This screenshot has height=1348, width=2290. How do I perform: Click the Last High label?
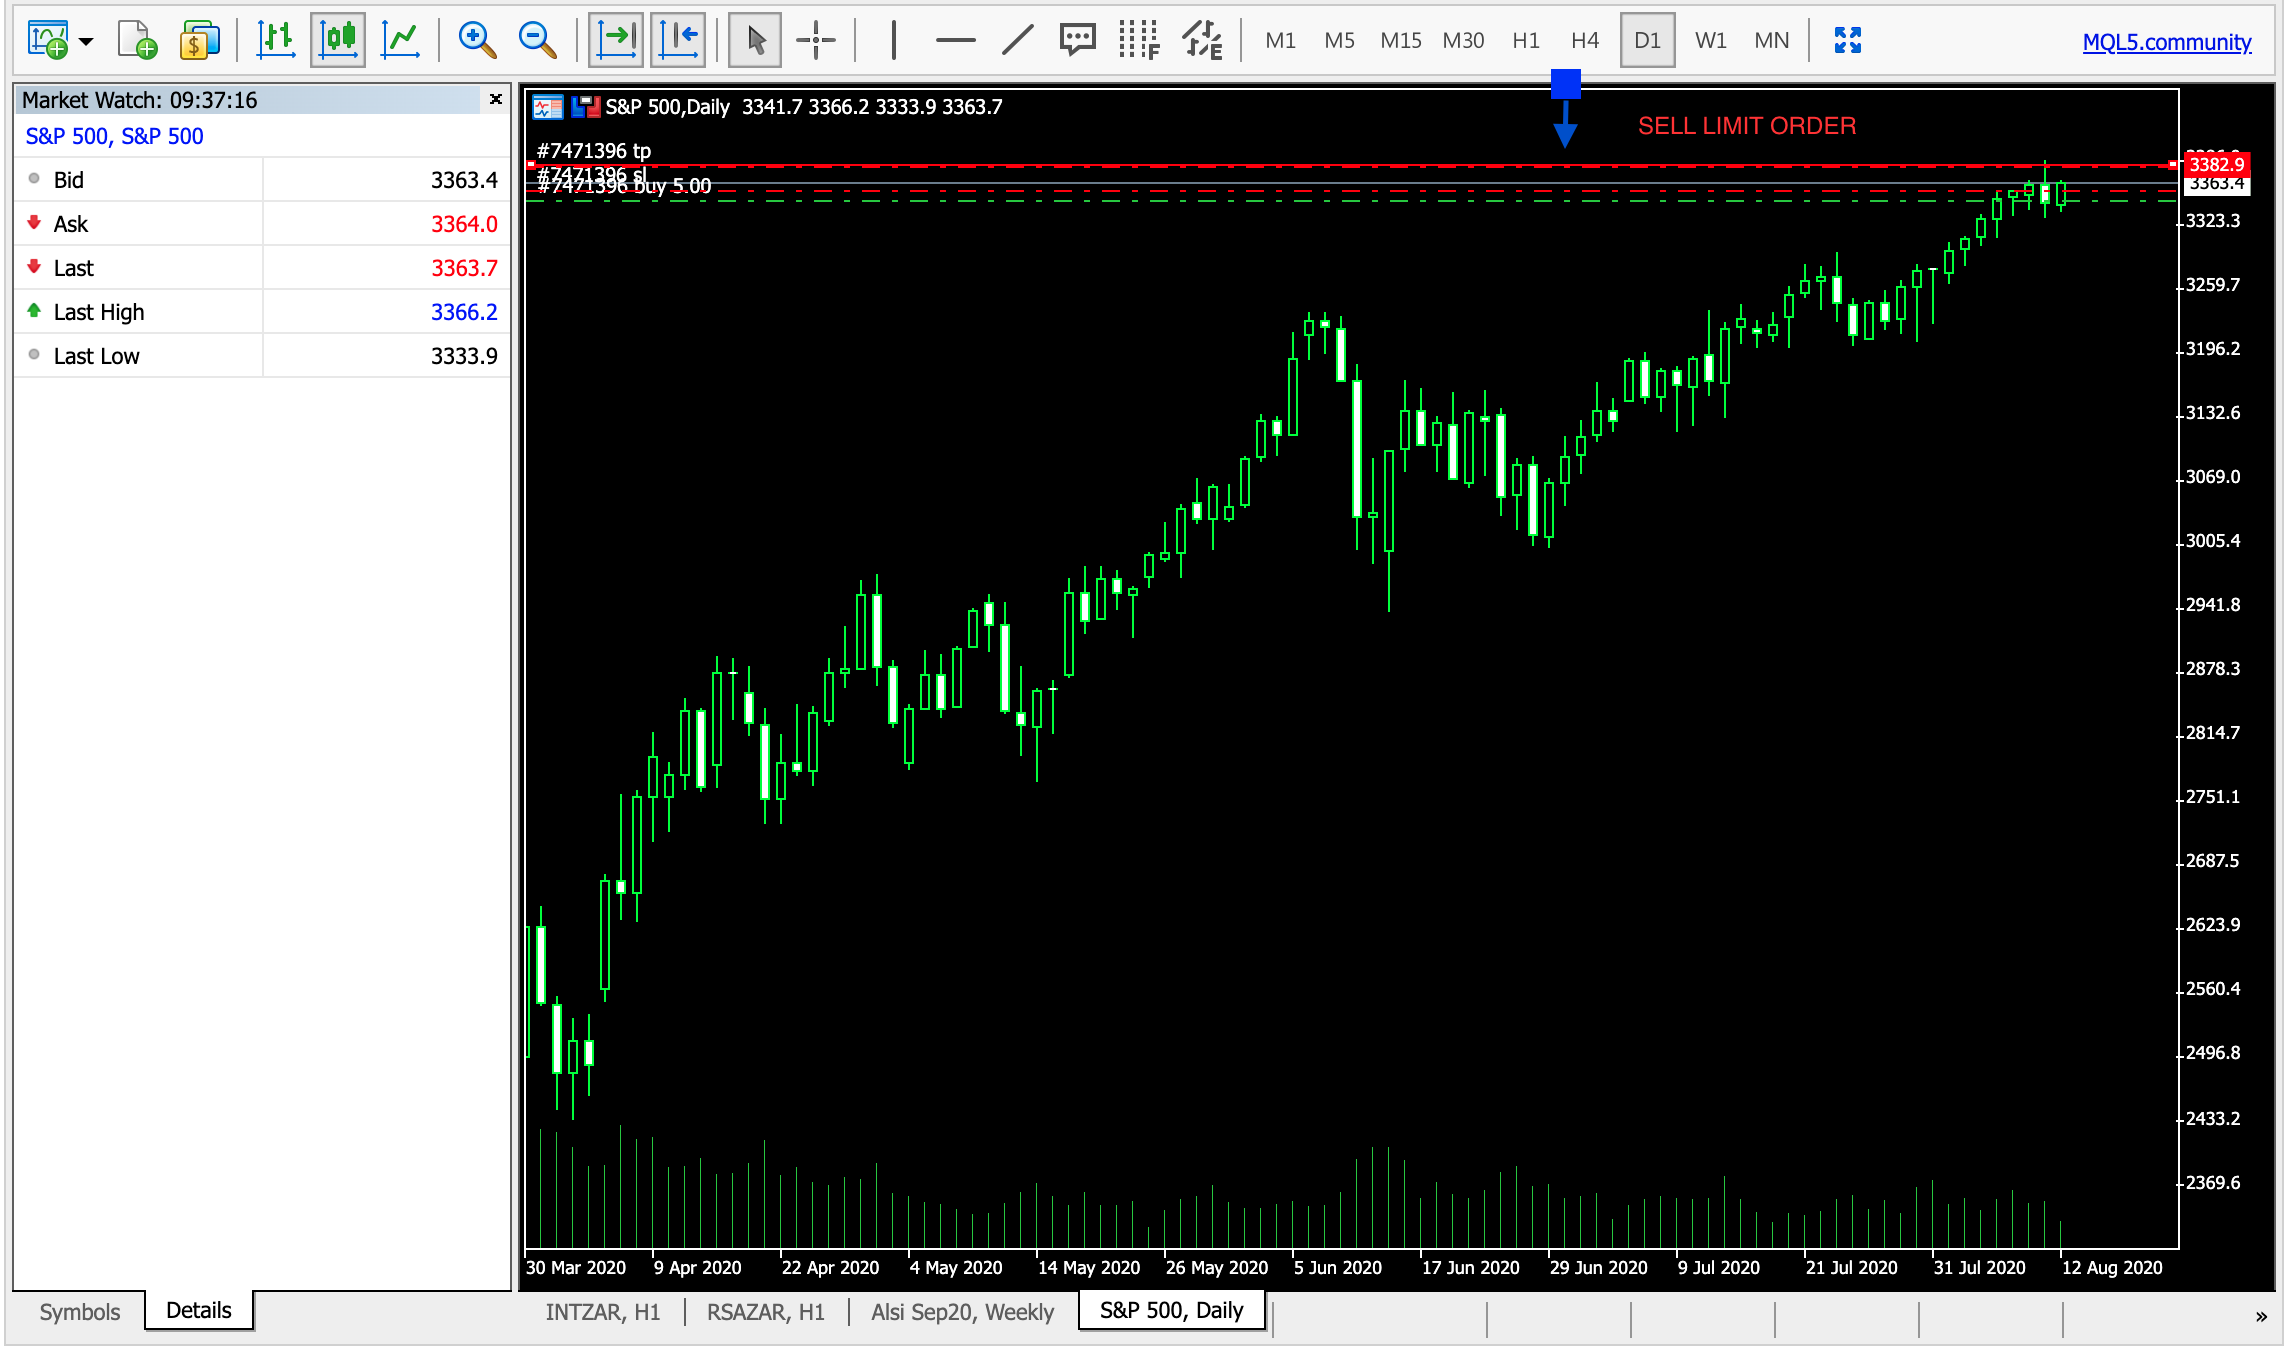99,312
